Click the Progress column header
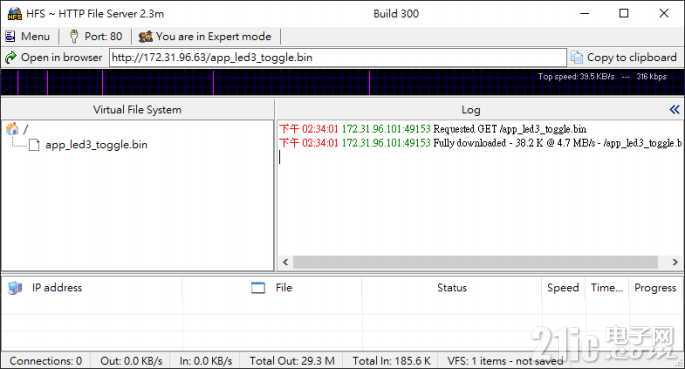 pyautogui.click(x=655, y=288)
